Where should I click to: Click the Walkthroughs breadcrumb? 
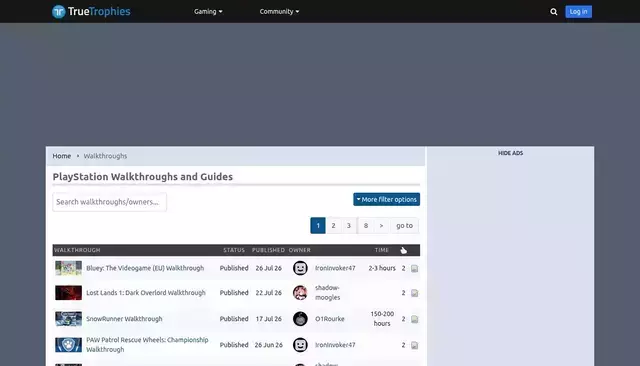pos(105,156)
